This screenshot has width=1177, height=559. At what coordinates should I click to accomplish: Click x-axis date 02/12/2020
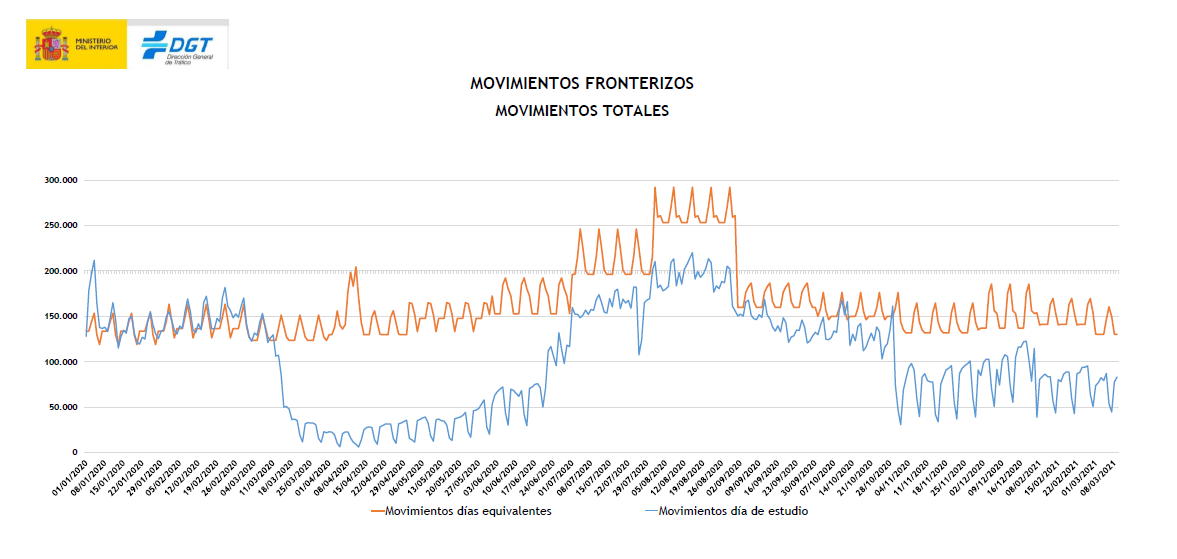[x=967, y=476]
